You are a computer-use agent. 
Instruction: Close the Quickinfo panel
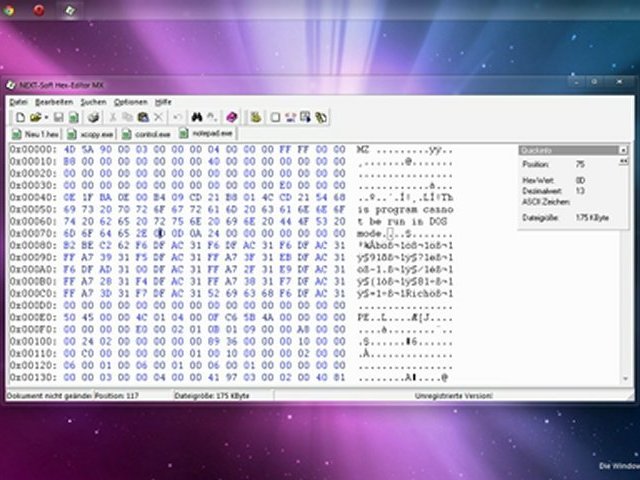pyautogui.click(x=623, y=150)
